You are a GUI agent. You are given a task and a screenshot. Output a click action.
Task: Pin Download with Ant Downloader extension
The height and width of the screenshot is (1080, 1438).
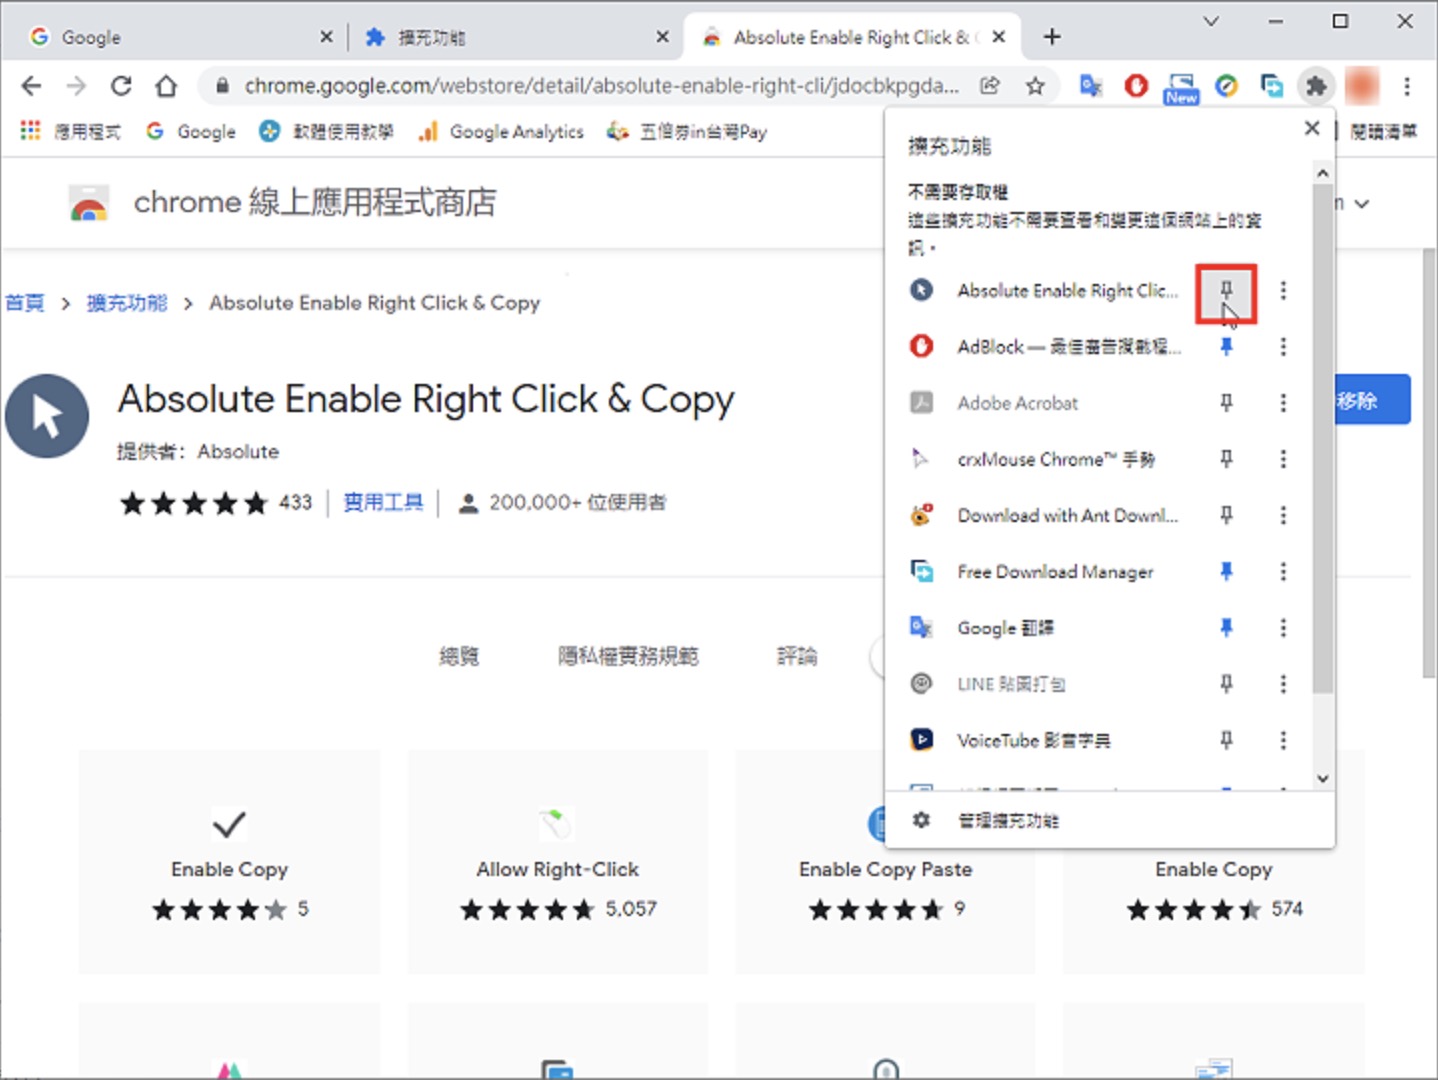pyautogui.click(x=1226, y=515)
